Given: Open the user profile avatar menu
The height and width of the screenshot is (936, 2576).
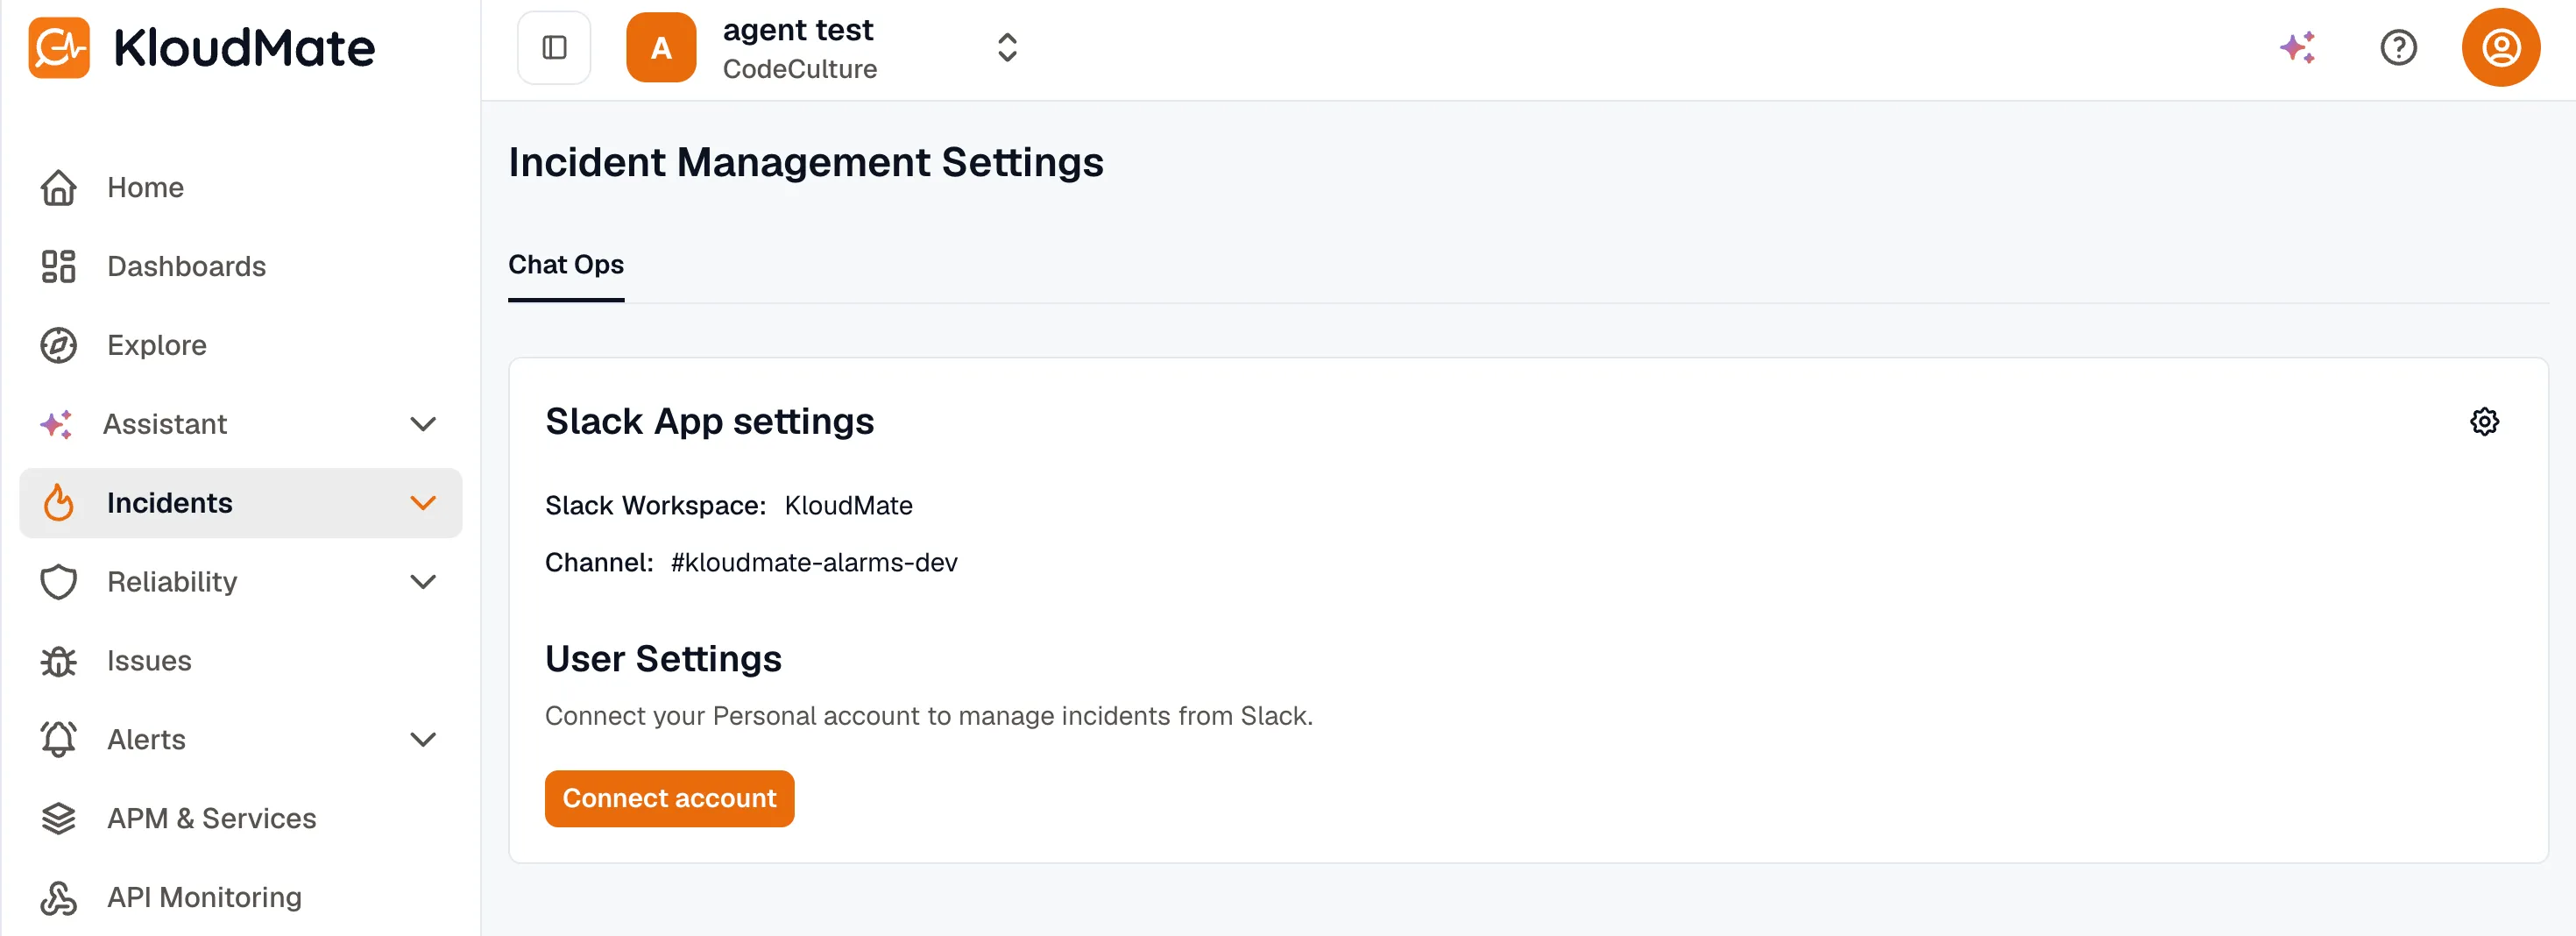Looking at the screenshot, I should click(2500, 47).
